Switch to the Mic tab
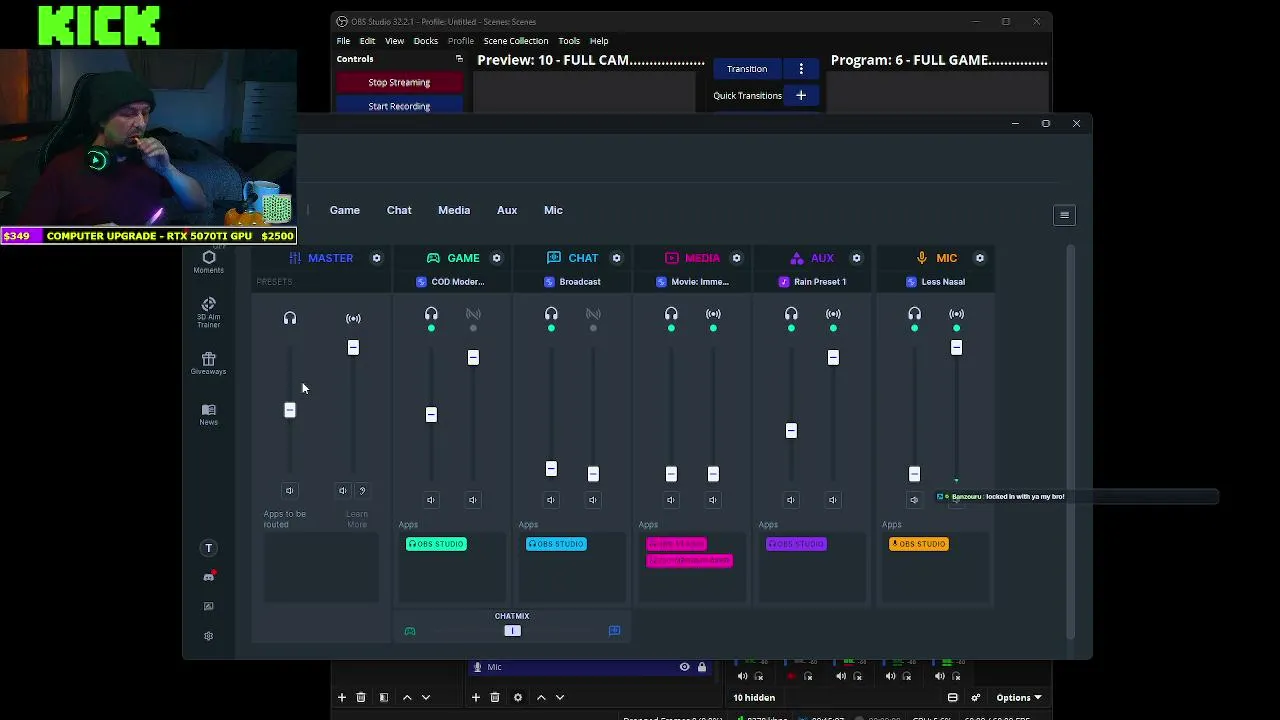 point(553,210)
